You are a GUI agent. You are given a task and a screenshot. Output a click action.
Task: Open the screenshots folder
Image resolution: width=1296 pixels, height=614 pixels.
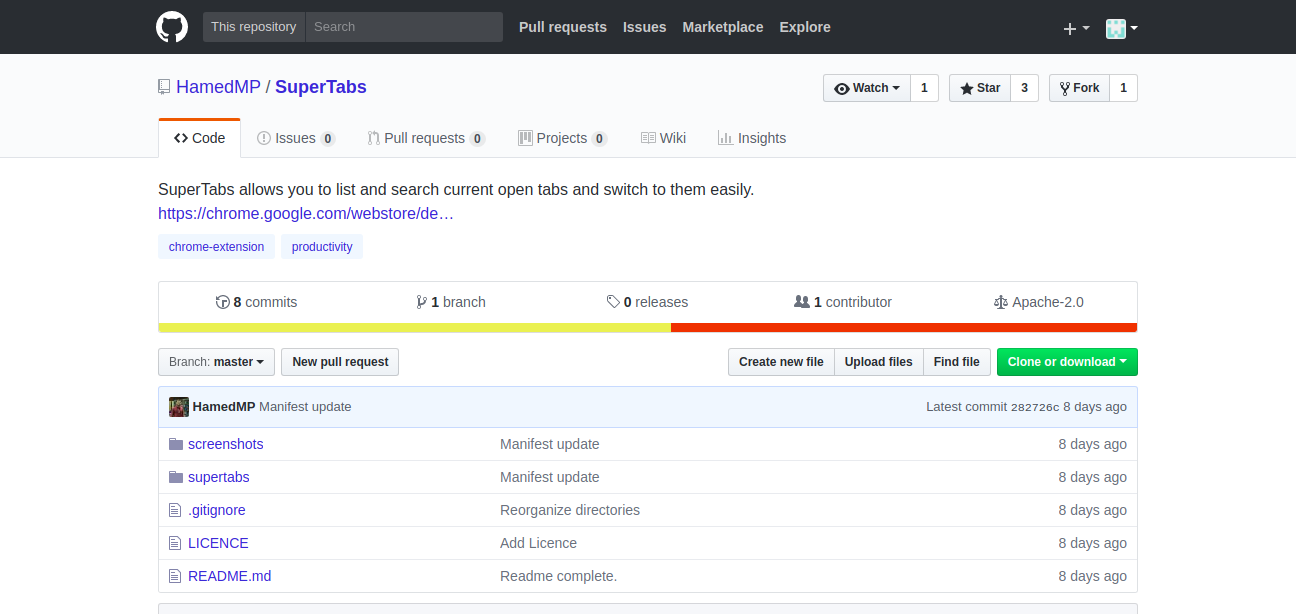(x=226, y=444)
